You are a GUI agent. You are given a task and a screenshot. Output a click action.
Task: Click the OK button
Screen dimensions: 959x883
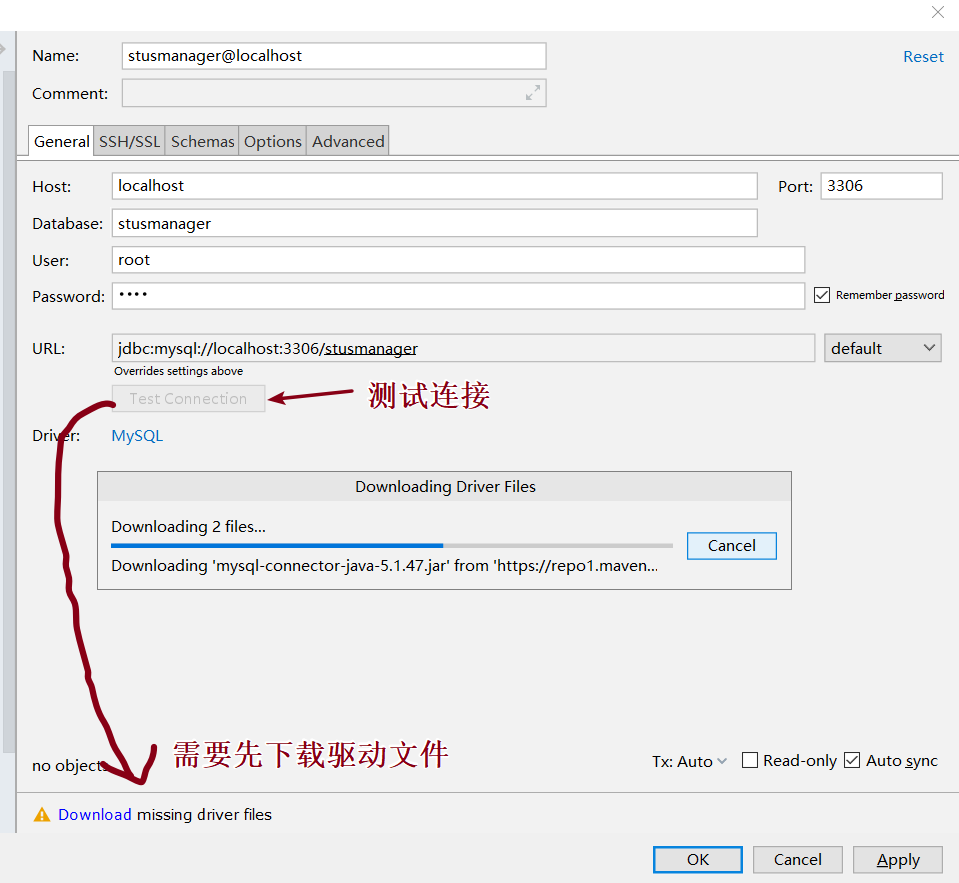click(697, 860)
